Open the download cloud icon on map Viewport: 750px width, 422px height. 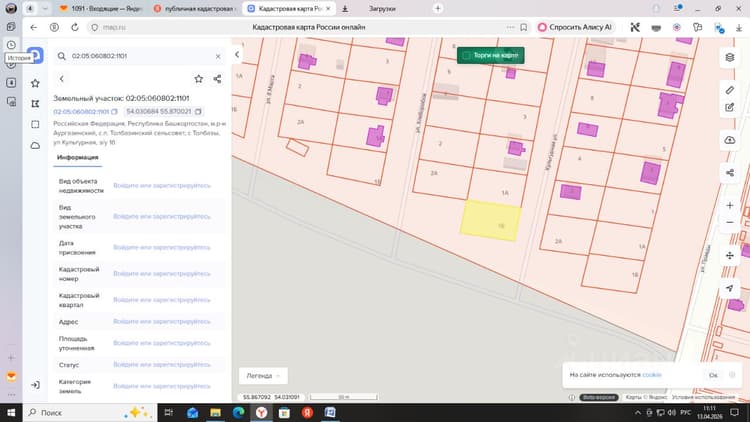[729, 140]
